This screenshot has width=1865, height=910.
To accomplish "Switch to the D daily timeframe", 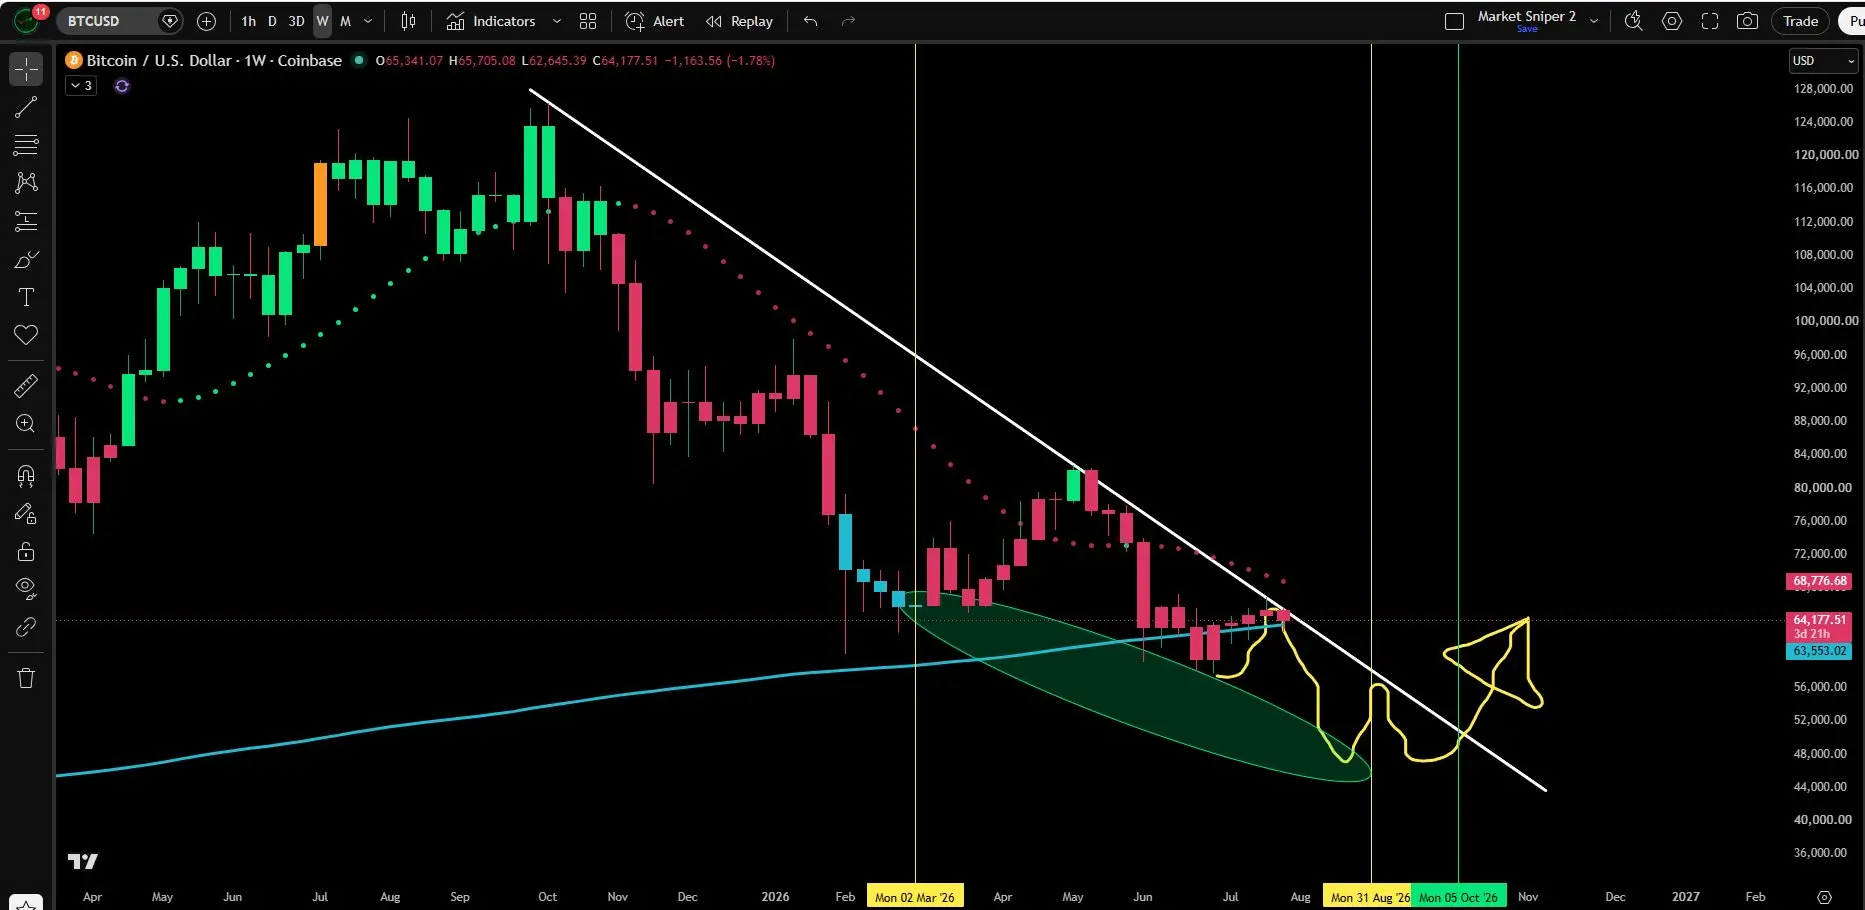I will click(x=272, y=21).
